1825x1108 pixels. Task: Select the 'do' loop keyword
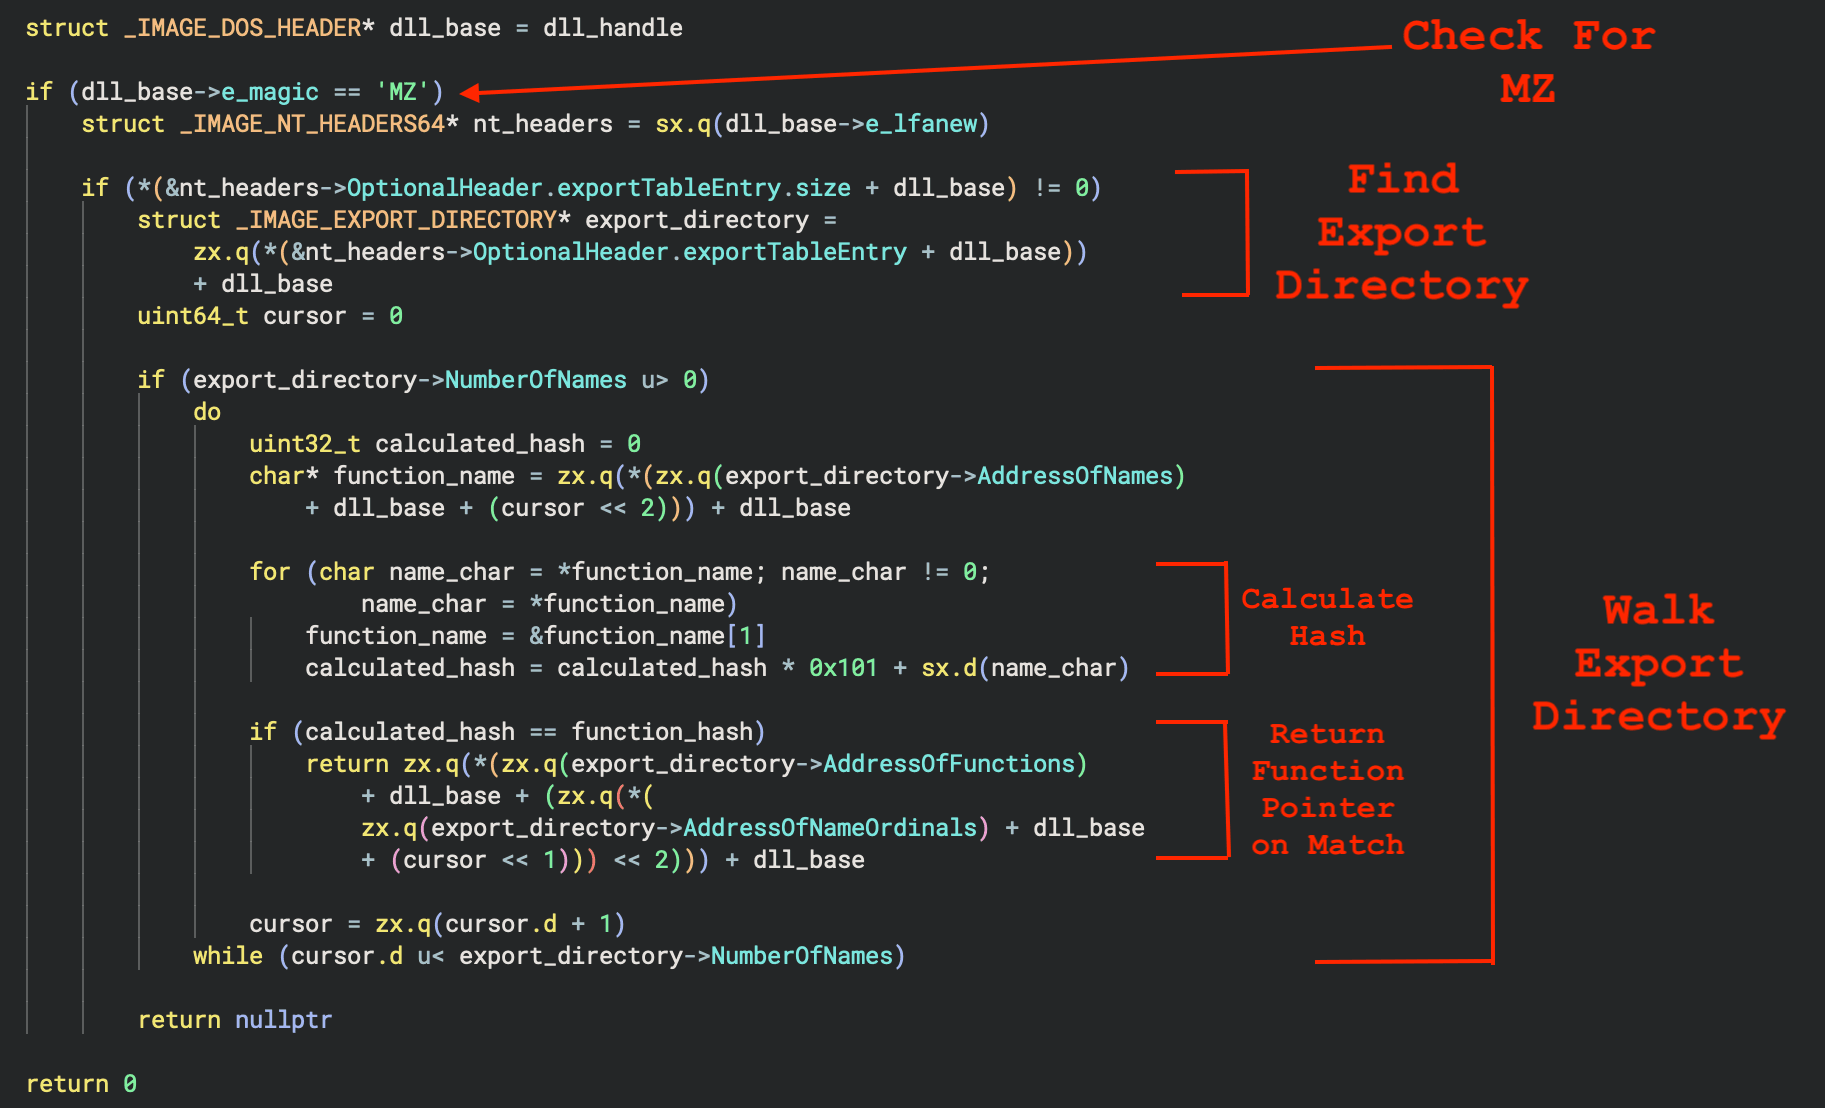pyautogui.click(x=207, y=412)
